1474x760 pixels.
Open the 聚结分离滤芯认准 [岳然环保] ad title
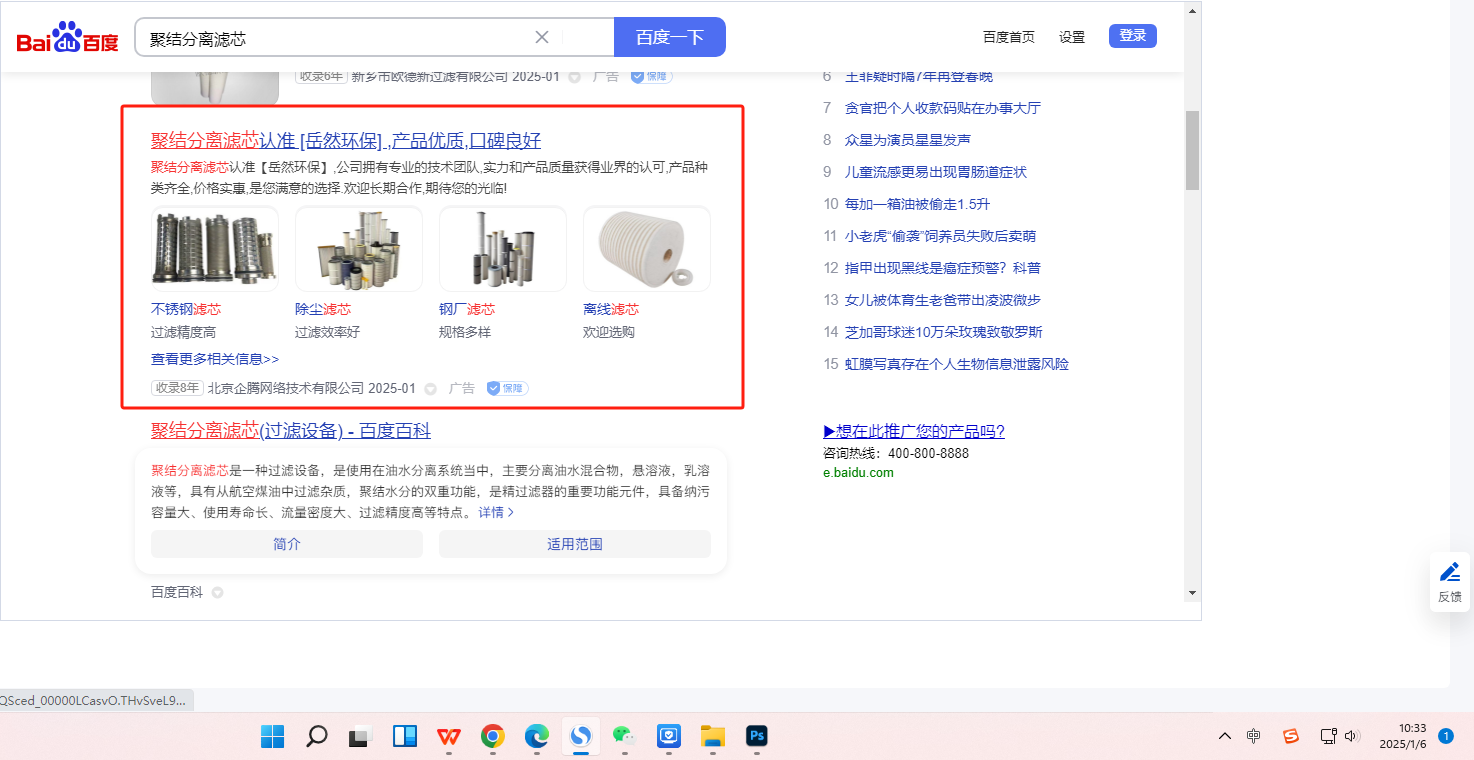346,140
